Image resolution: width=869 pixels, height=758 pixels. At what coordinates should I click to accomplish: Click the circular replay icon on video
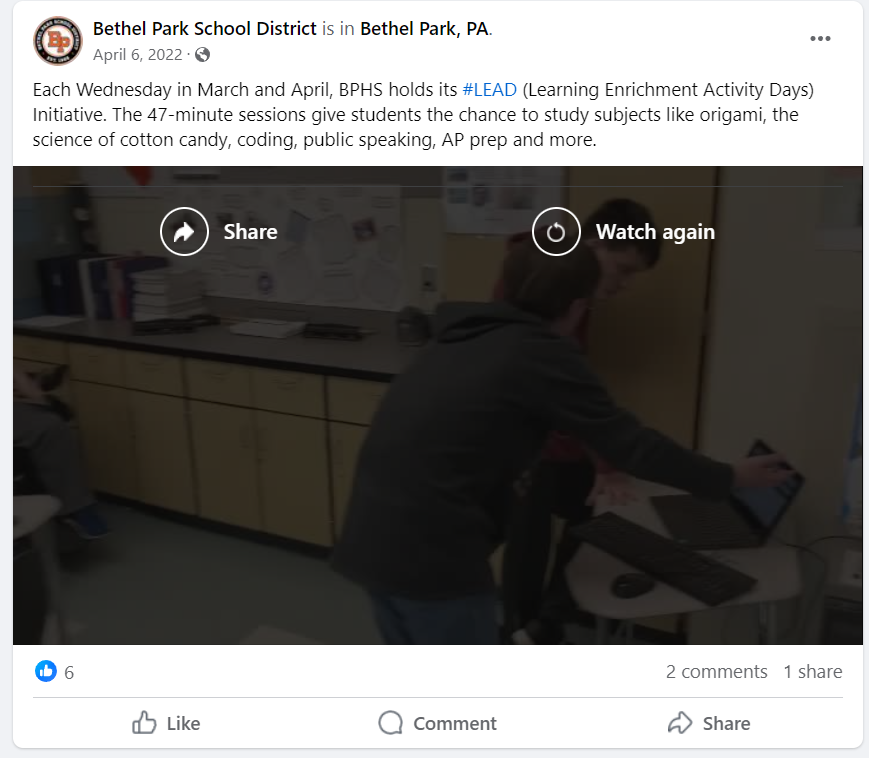556,232
